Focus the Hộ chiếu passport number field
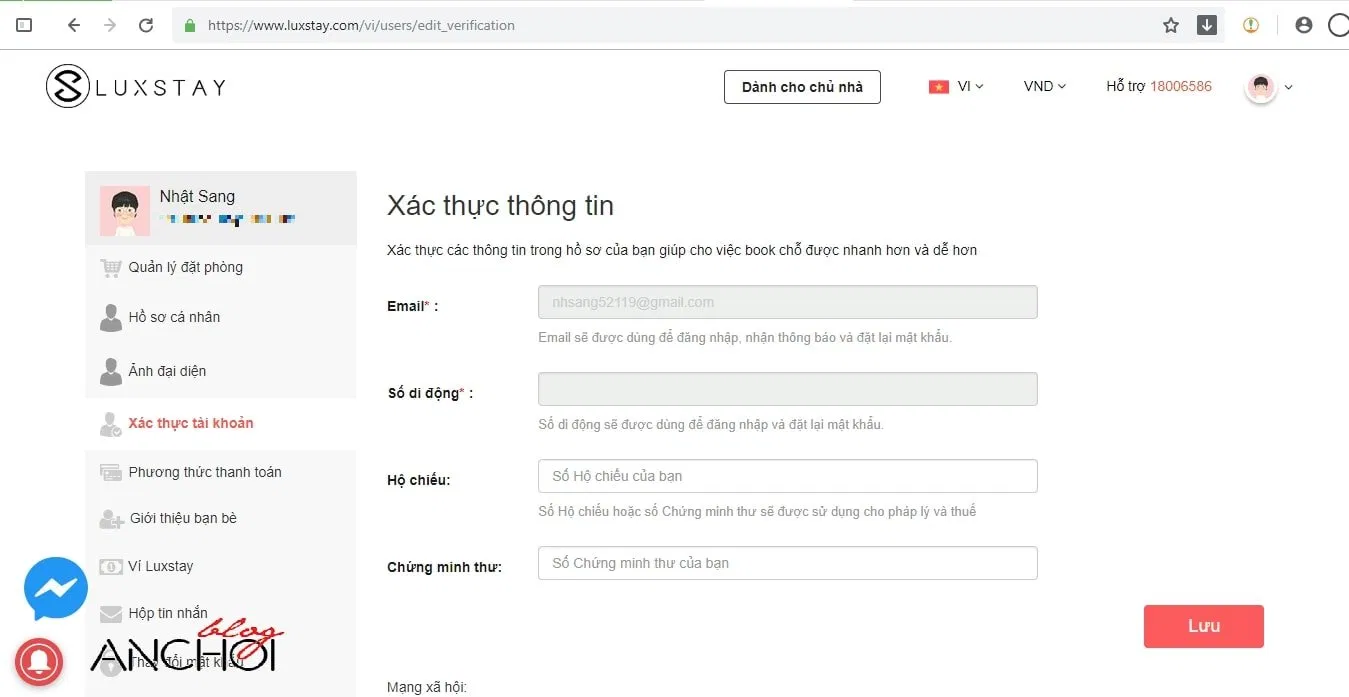1349x697 pixels. coord(788,476)
